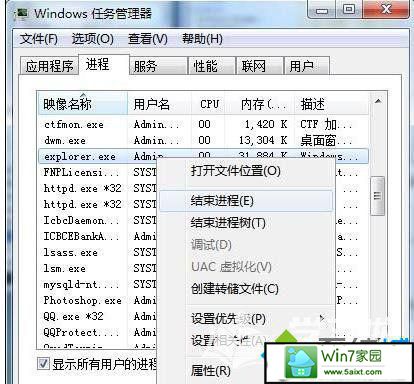The image size is (414, 384).
Task: Close the Task Manager window
Action: click(x=386, y=10)
